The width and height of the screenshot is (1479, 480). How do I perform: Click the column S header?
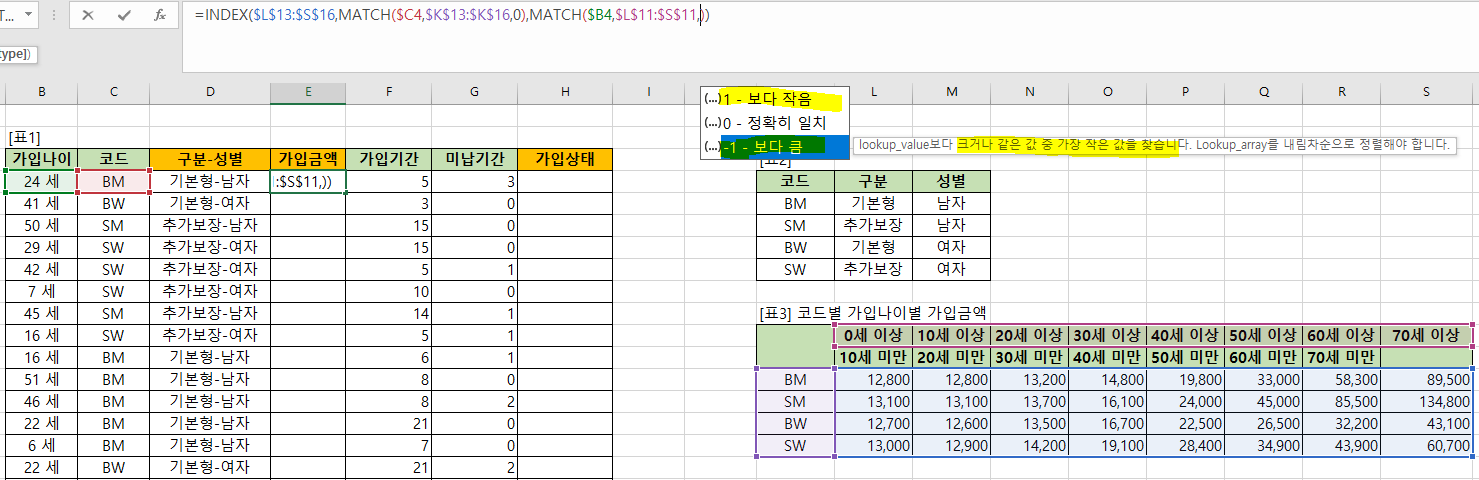point(1425,92)
